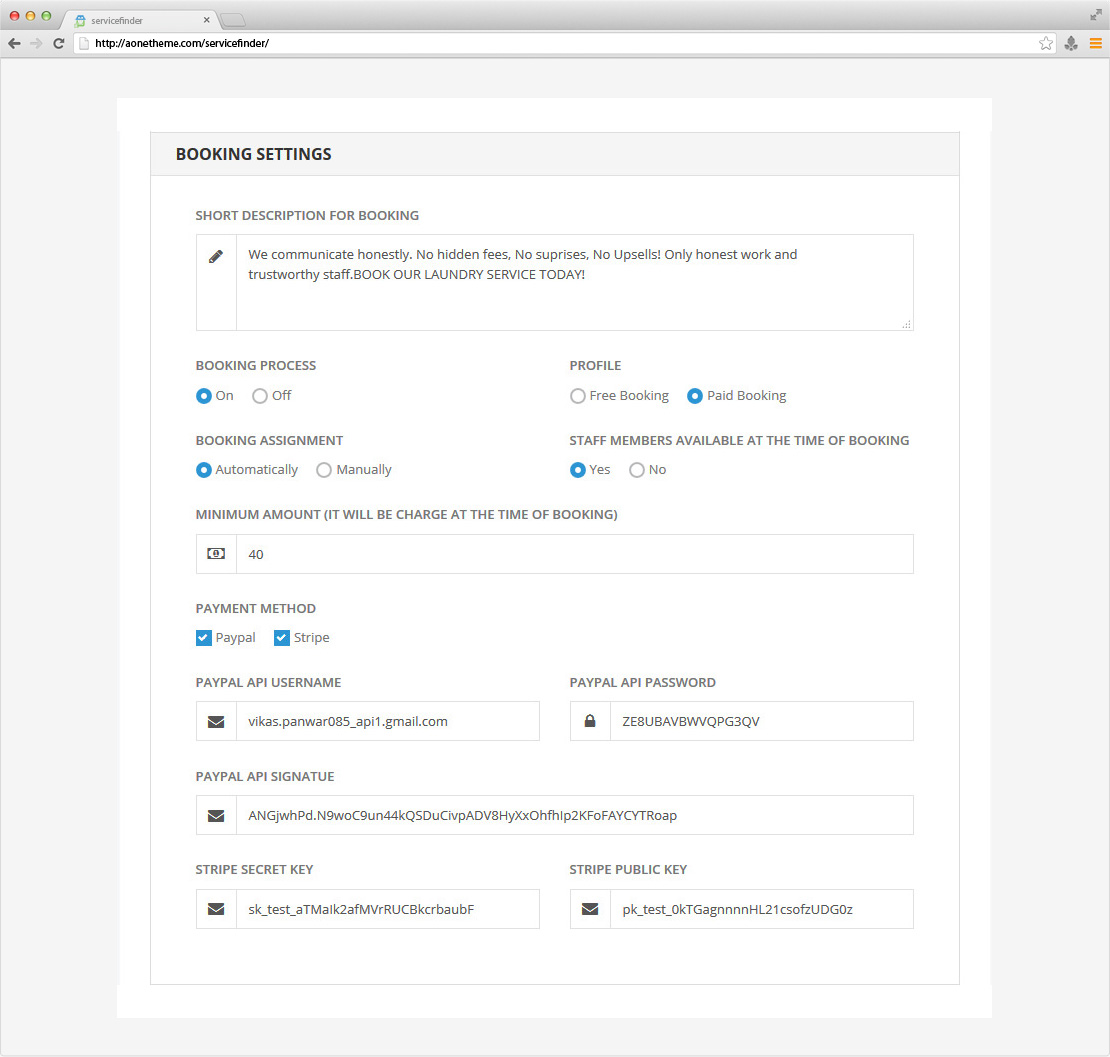Turn Booking Process to Off

click(260, 396)
